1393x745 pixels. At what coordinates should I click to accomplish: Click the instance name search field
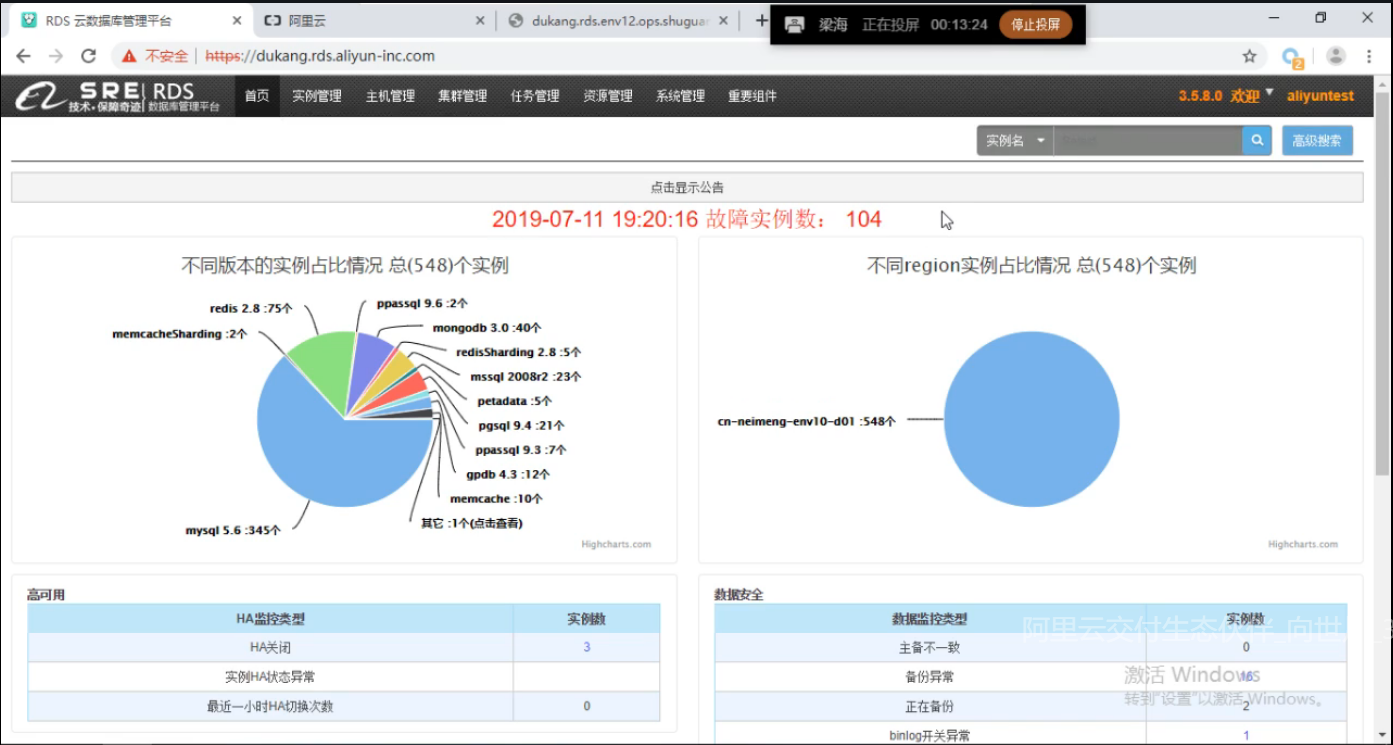click(x=1148, y=141)
